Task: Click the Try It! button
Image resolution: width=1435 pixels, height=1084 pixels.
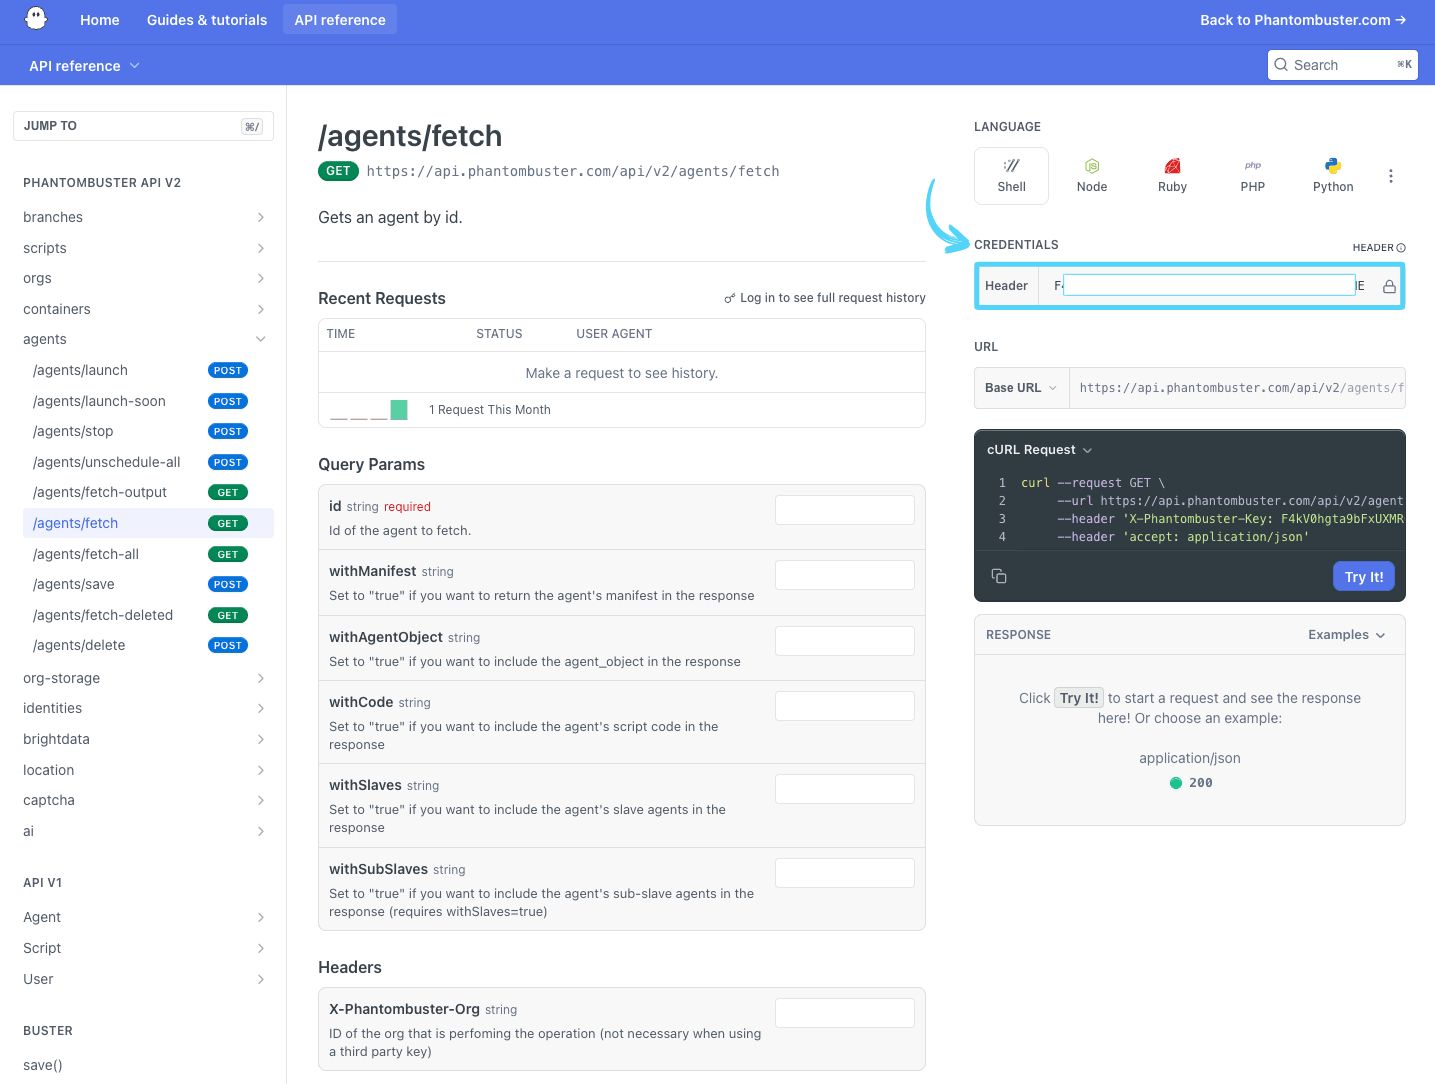Action: (1364, 577)
